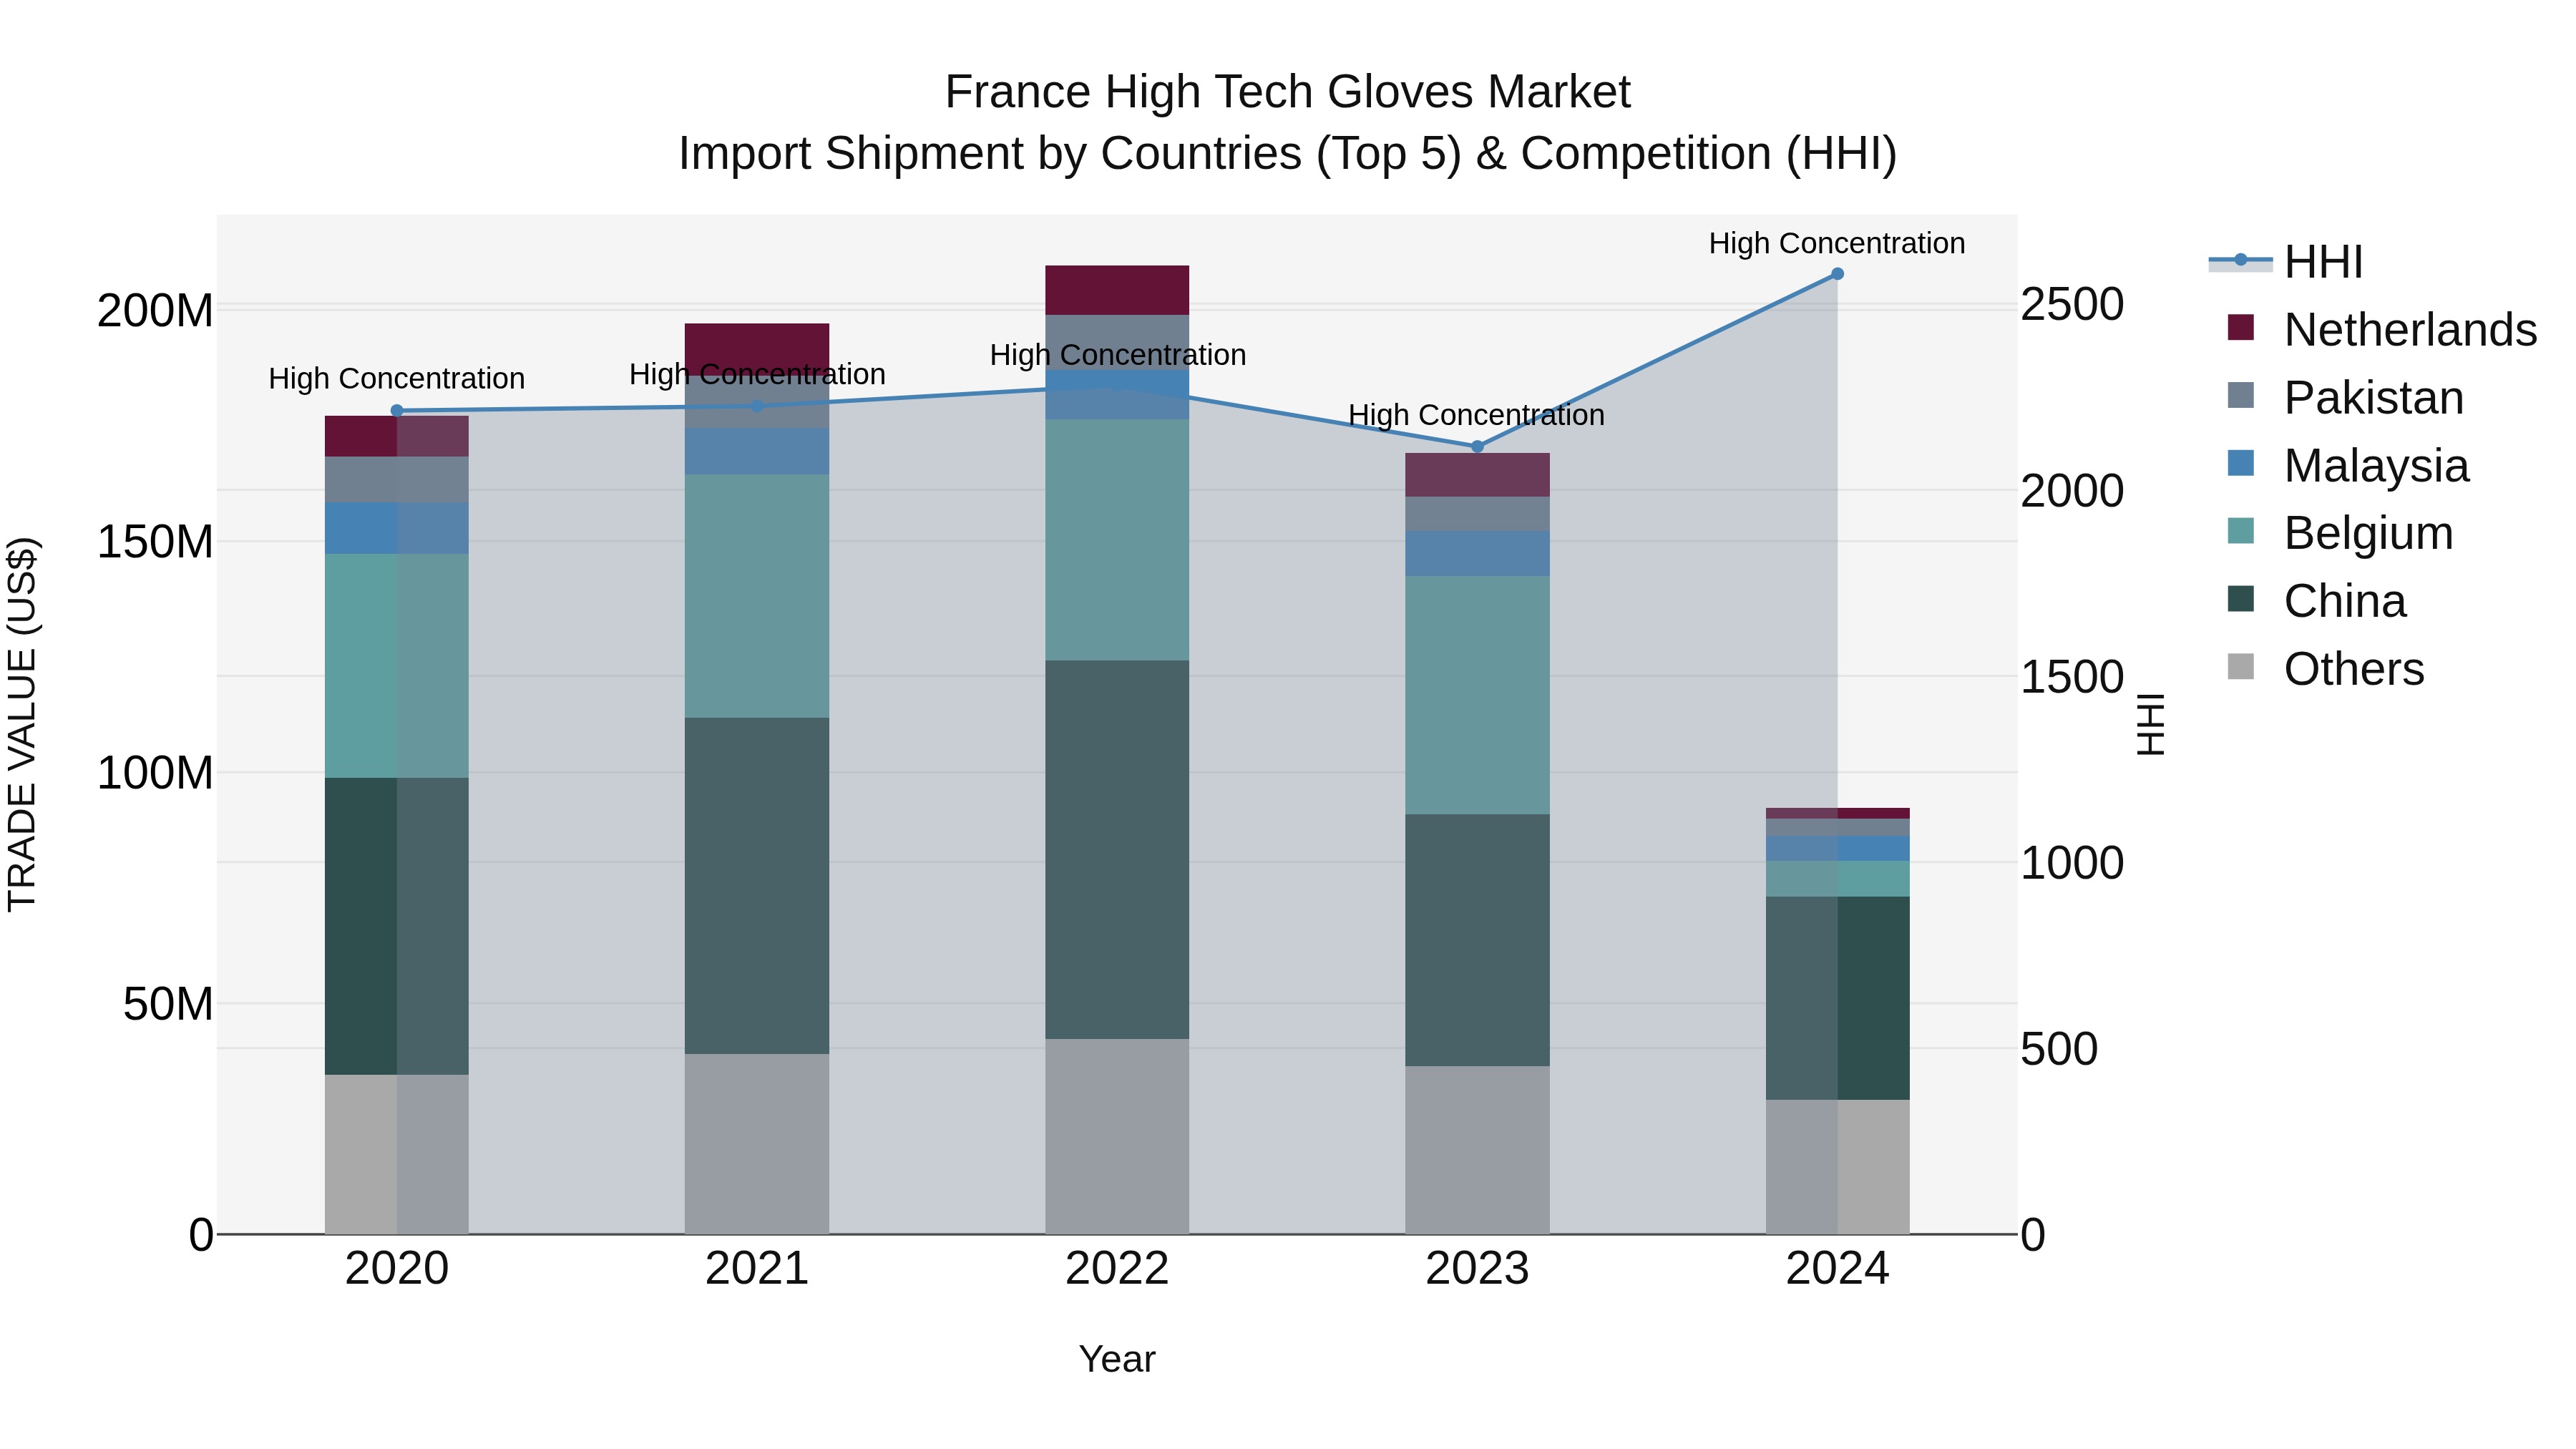Select the China segment of 2021 bar

[x=757, y=886]
